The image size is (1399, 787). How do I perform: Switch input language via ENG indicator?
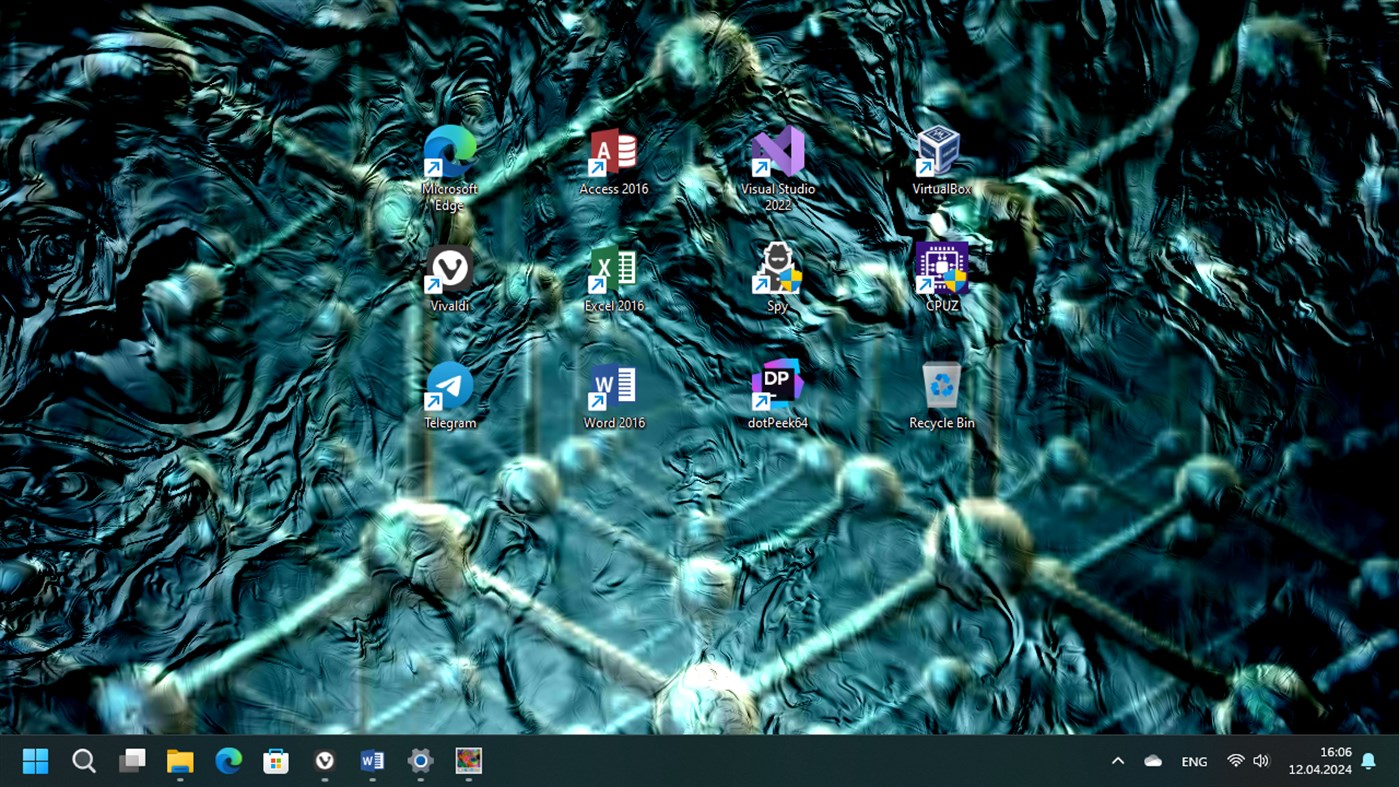[x=1193, y=761]
